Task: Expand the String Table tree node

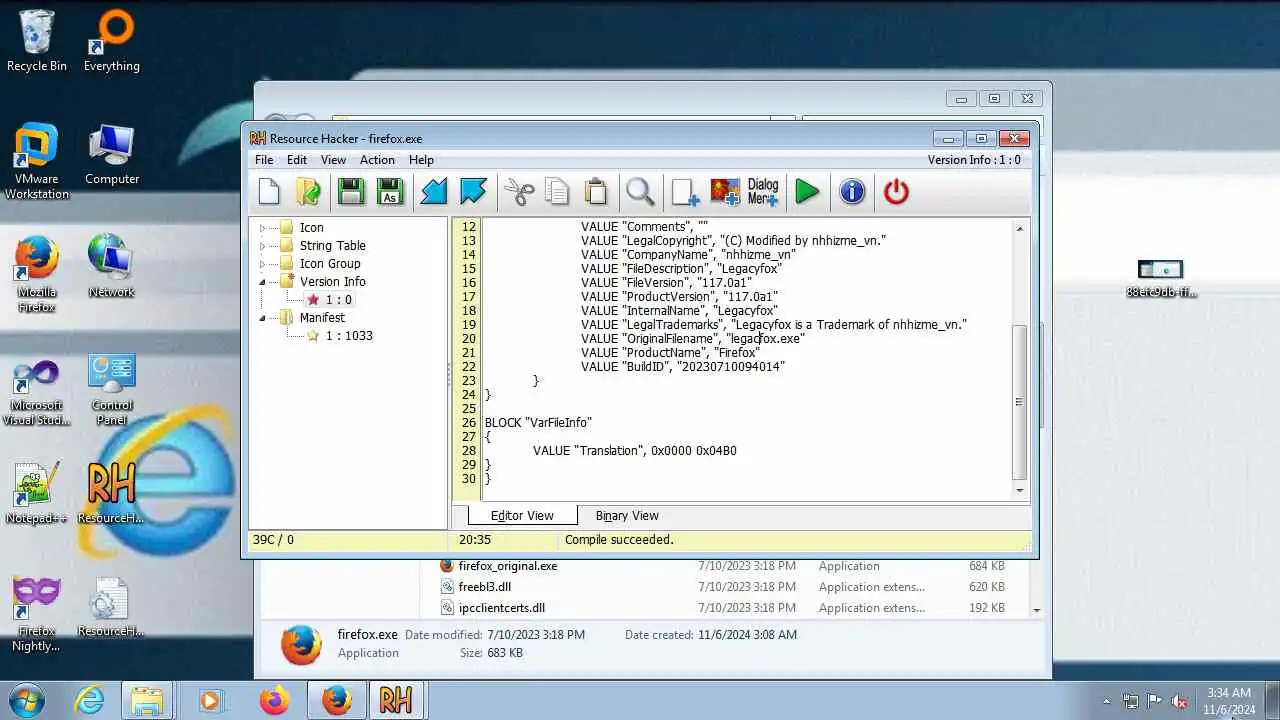Action: (263, 246)
